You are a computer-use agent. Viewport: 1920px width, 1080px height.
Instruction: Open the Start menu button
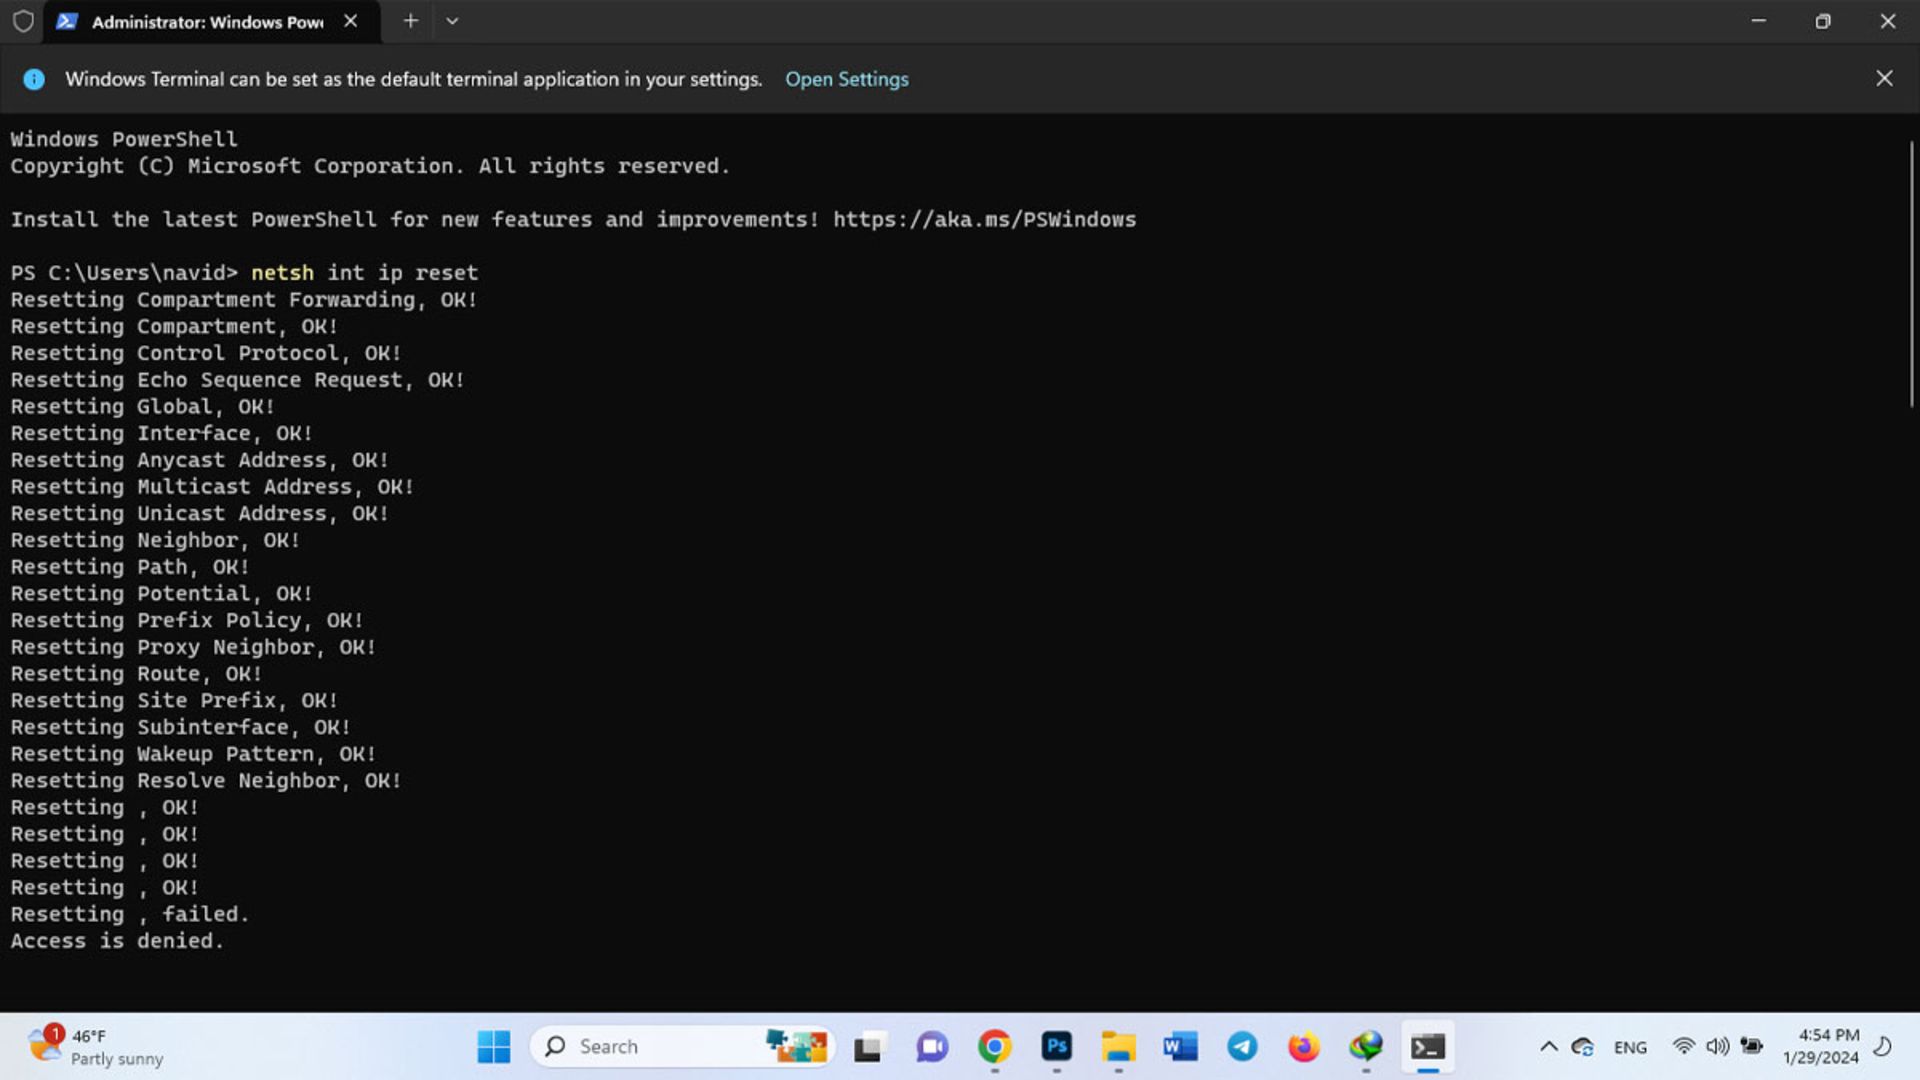(x=493, y=1046)
